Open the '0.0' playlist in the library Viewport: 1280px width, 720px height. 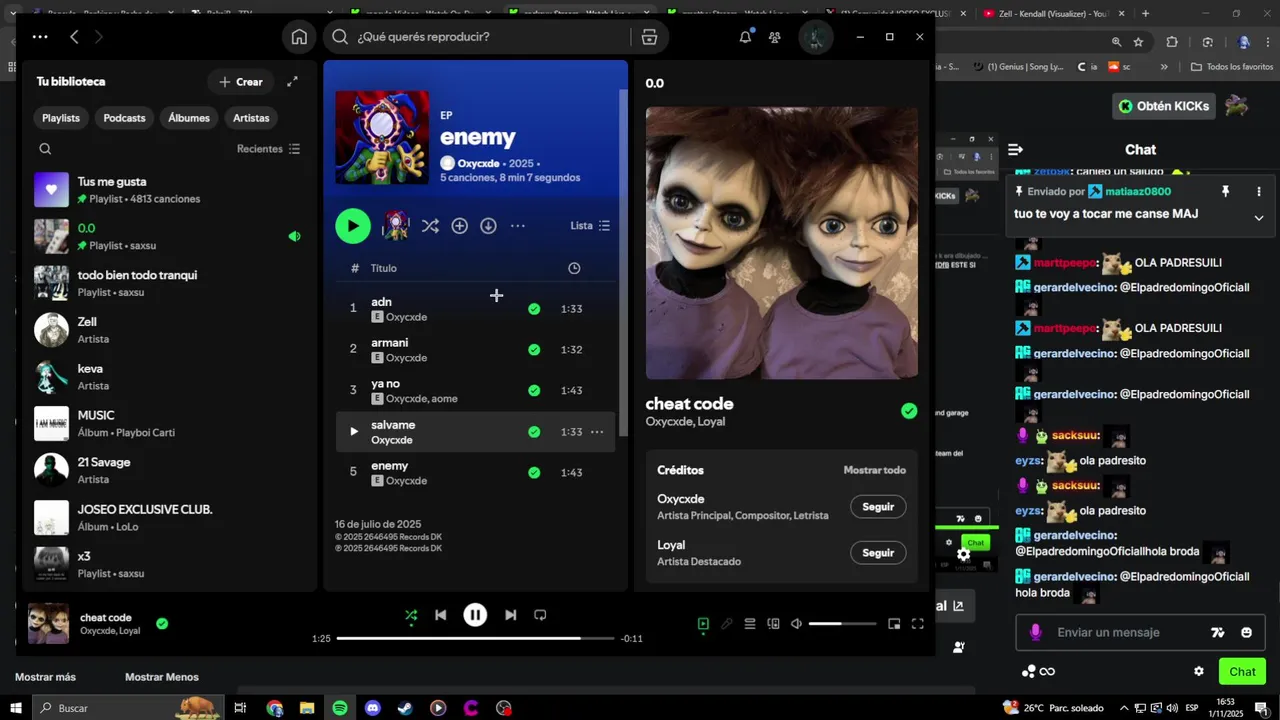click(x=168, y=236)
